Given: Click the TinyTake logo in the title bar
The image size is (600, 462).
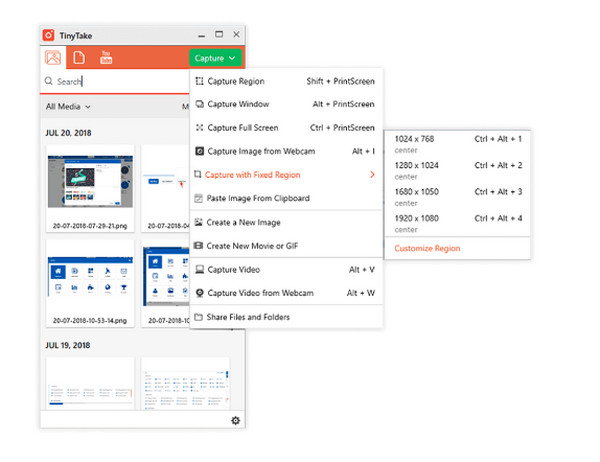Looking at the screenshot, I should 49,35.
